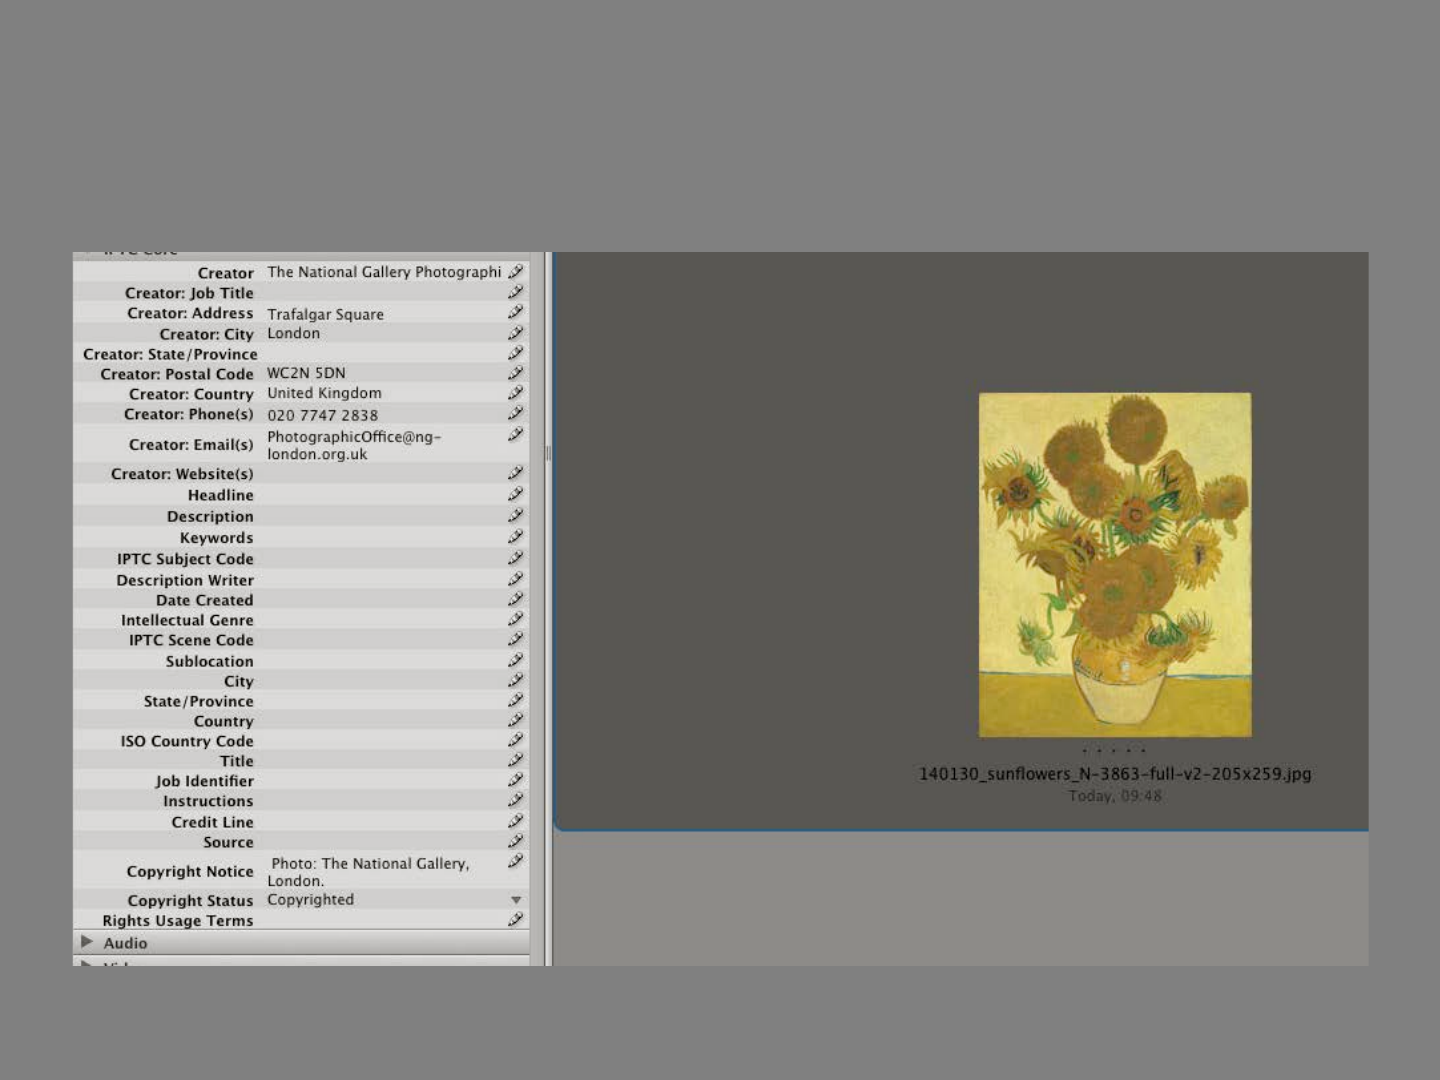Click the edit pencil in the Source row

pyautogui.click(x=516, y=841)
